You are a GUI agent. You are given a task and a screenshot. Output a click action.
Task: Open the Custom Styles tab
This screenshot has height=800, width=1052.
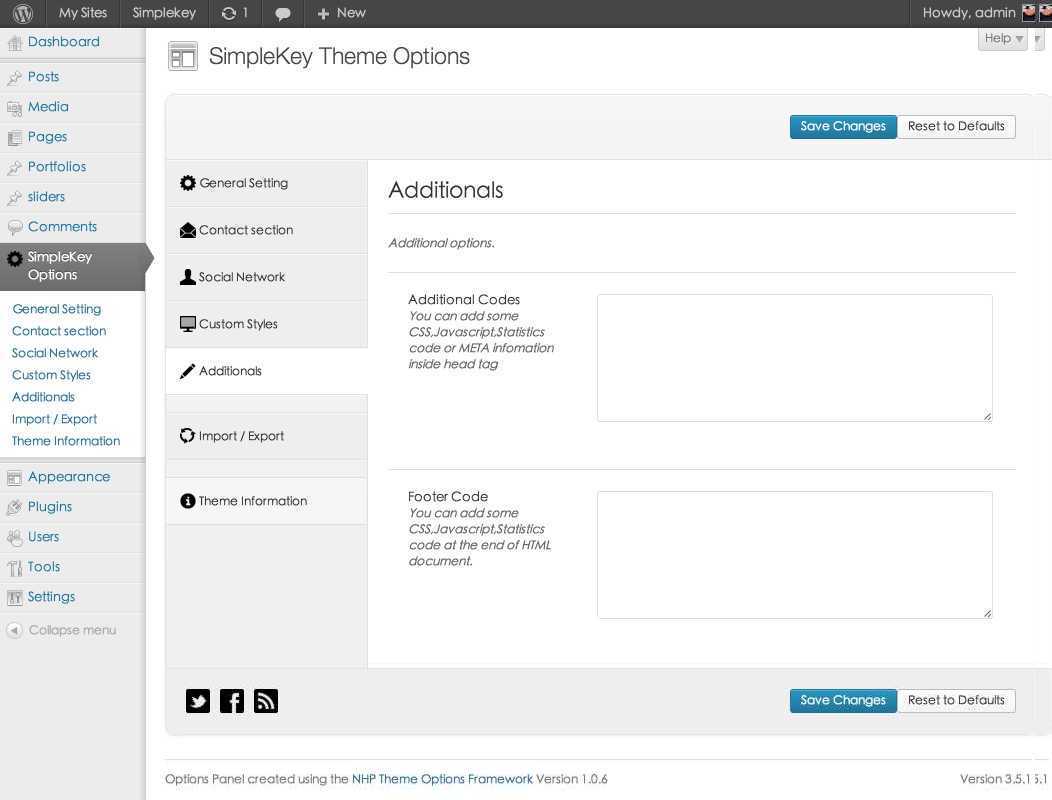click(x=238, y=324)
